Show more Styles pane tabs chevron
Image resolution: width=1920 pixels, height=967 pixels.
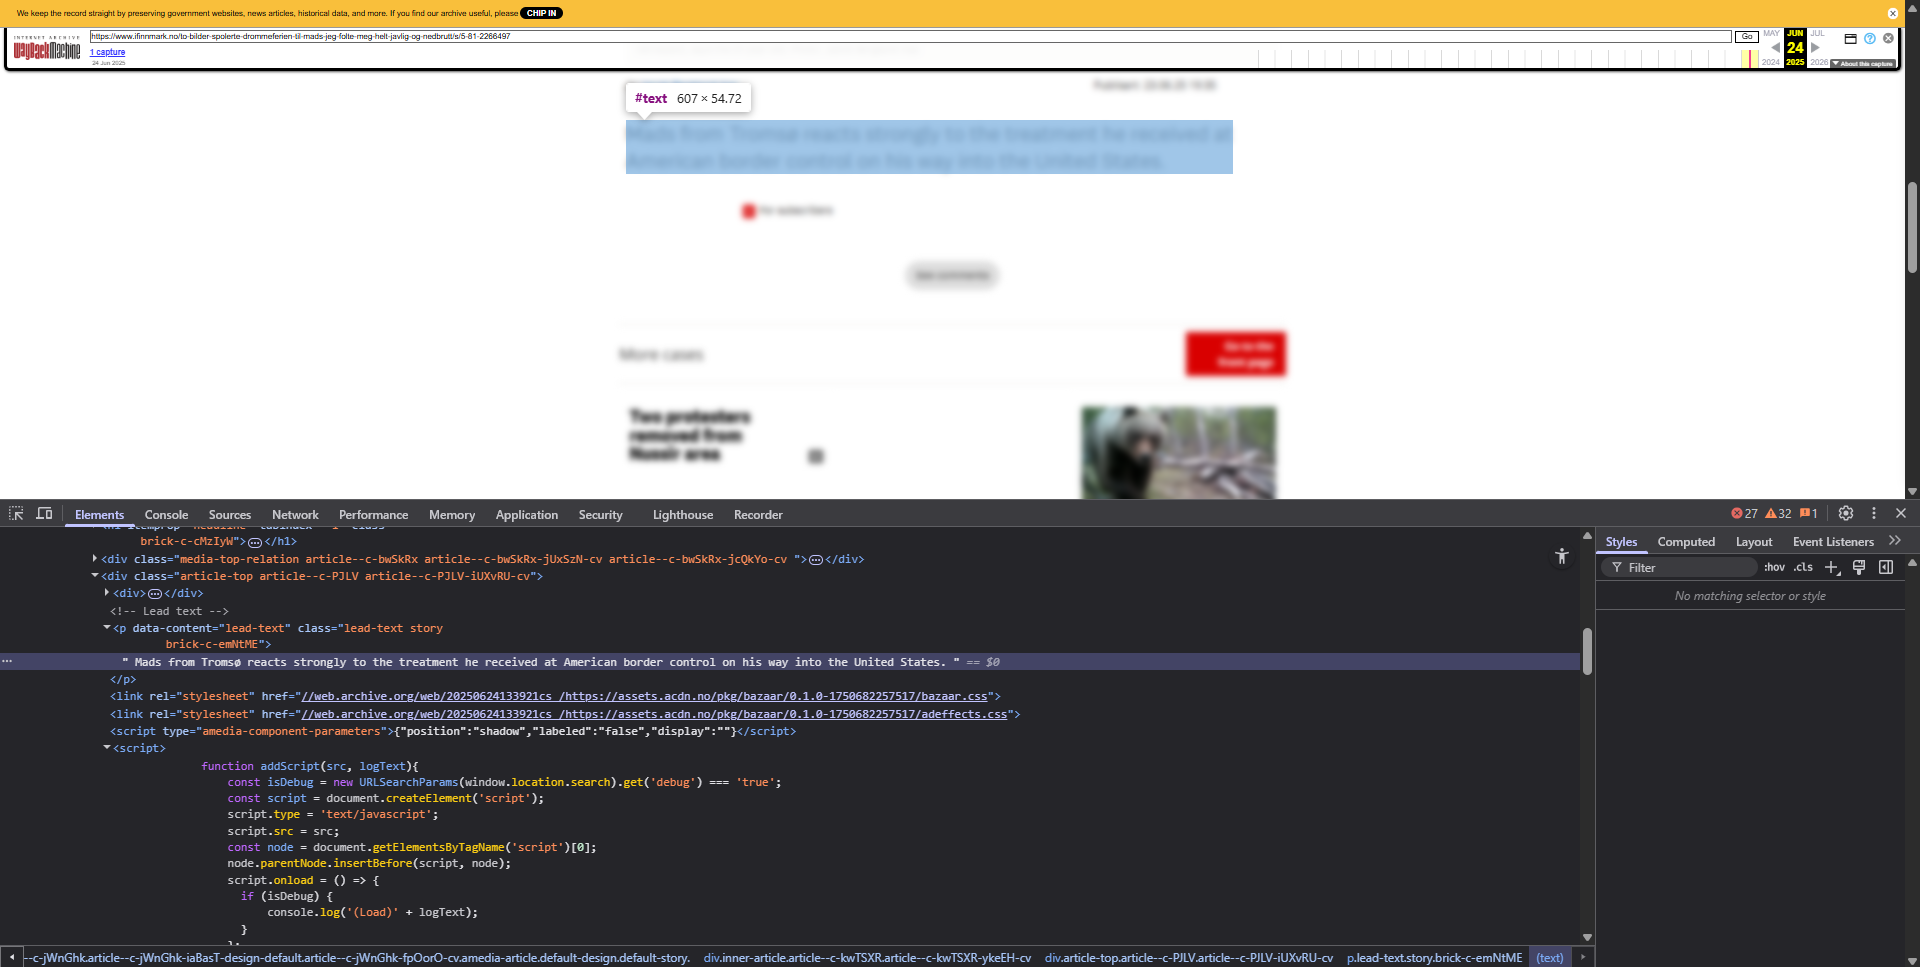click(x=1895, y=540)
